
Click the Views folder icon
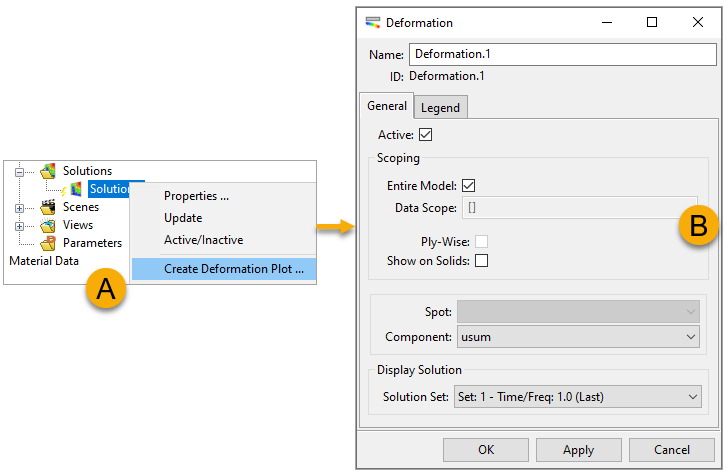(x=48, y=225)
